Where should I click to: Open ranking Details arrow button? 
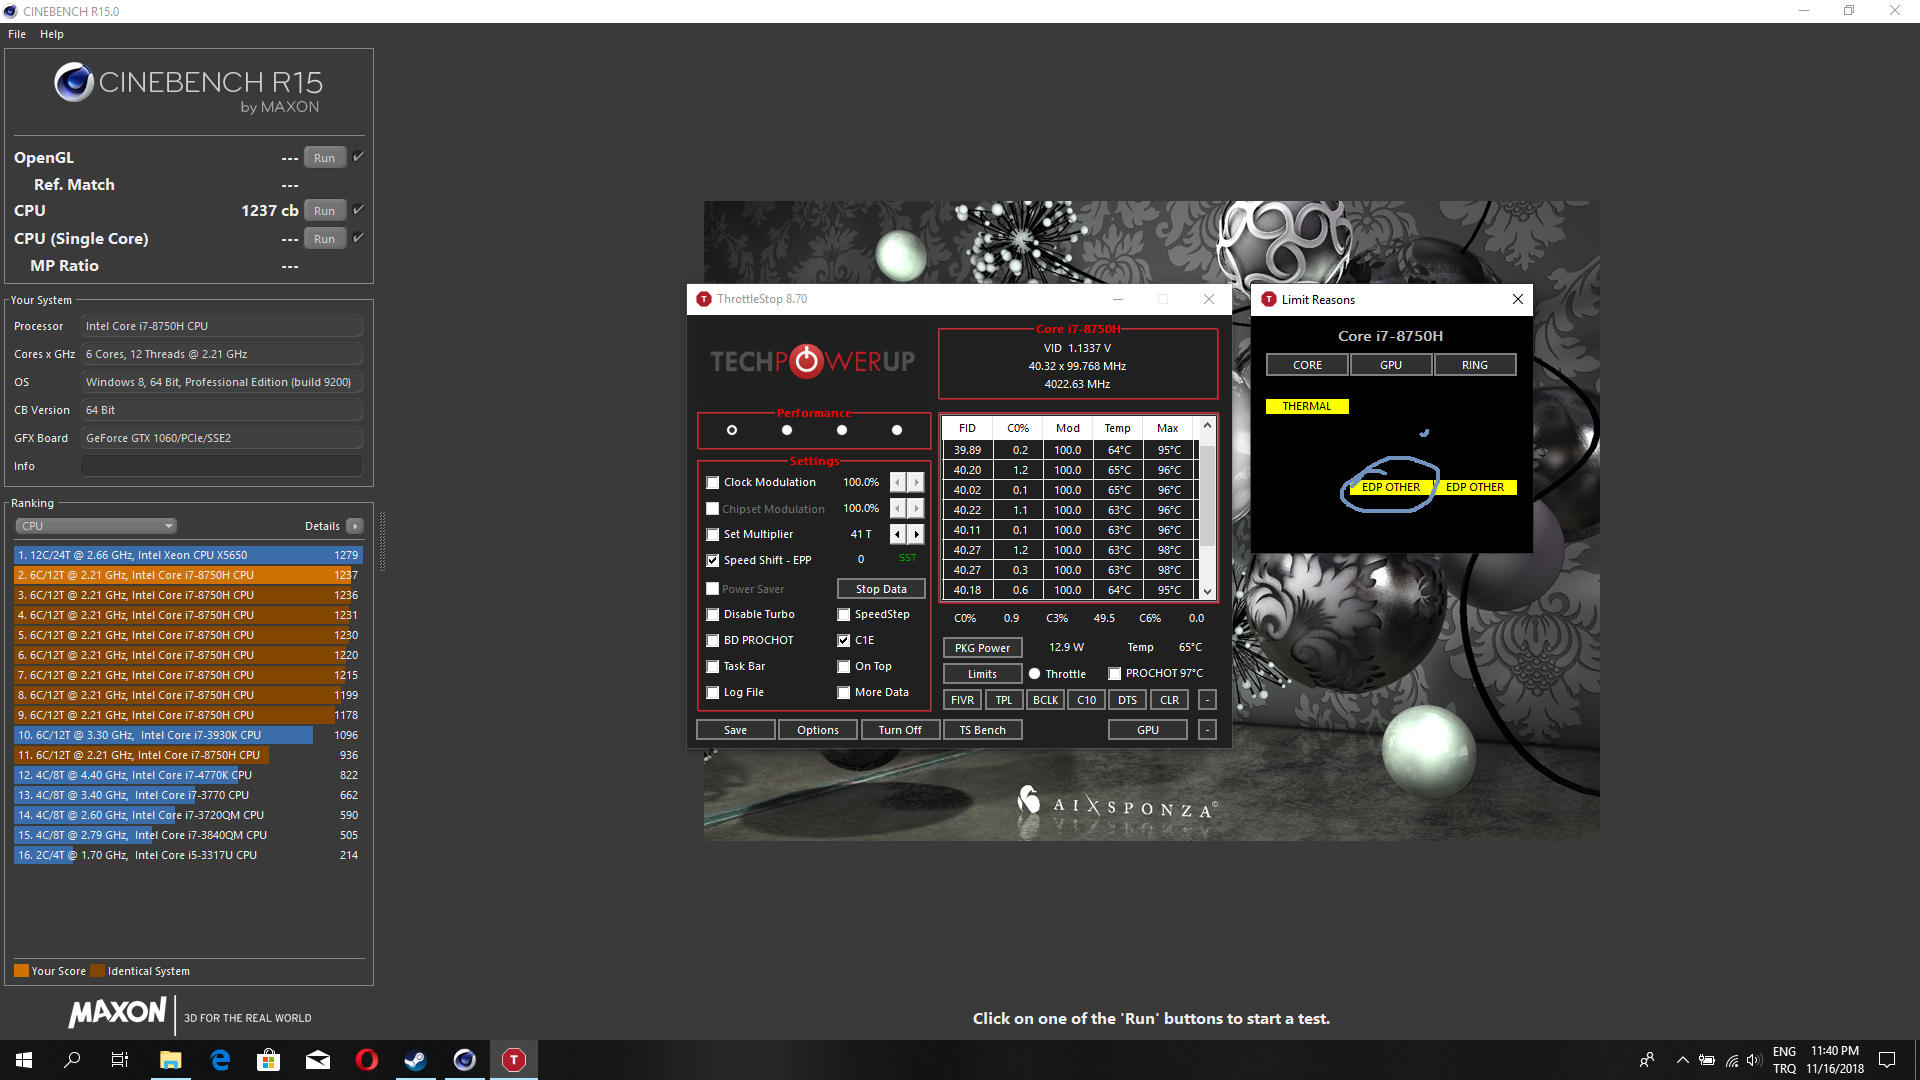(355, 526)
